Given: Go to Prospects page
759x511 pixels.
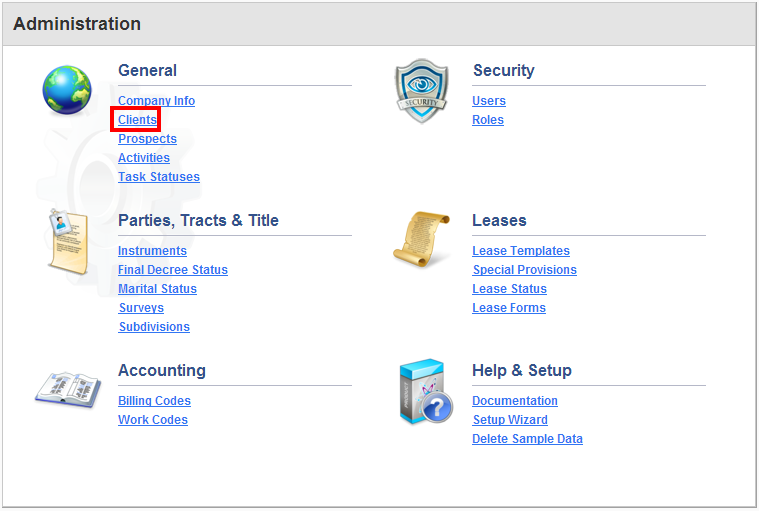Looking at the screenshot, I should tap(147, 139).
